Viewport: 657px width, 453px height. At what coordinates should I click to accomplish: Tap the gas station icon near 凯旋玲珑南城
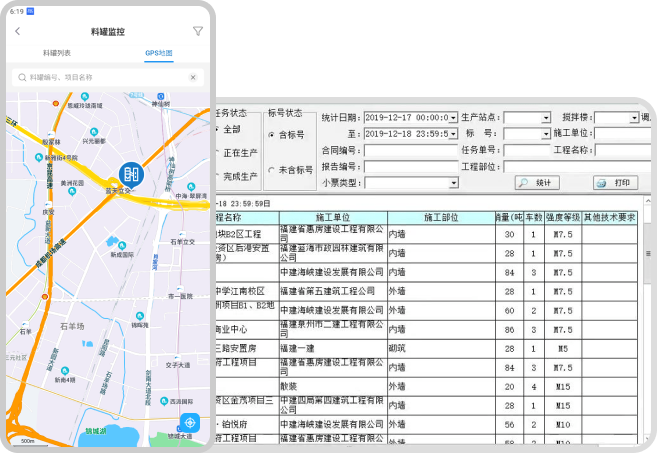coord(55,103)
